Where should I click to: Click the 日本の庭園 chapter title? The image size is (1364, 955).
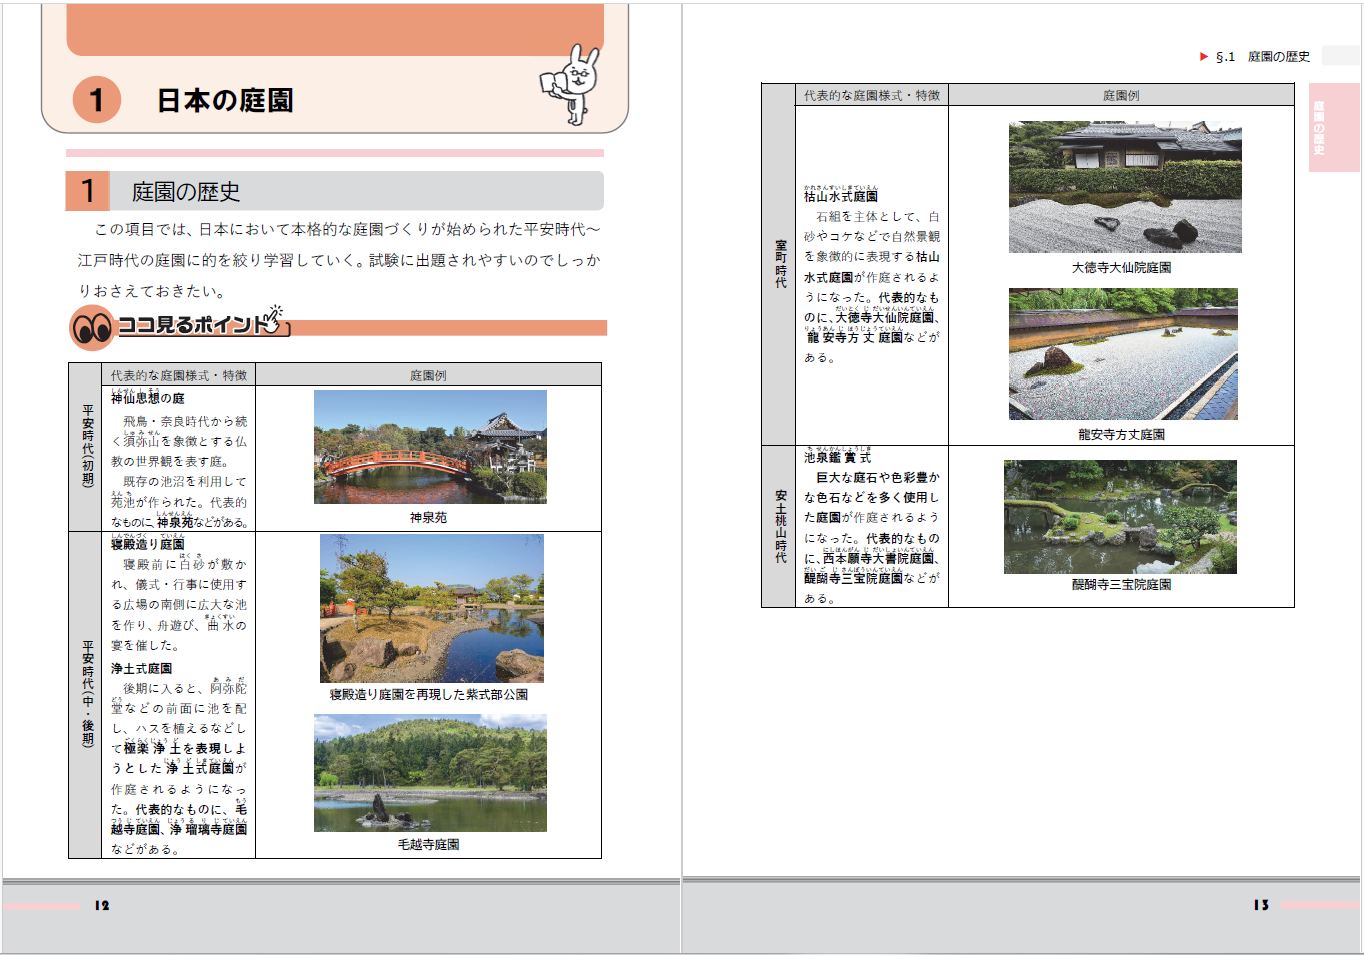[x=225, y=101]
